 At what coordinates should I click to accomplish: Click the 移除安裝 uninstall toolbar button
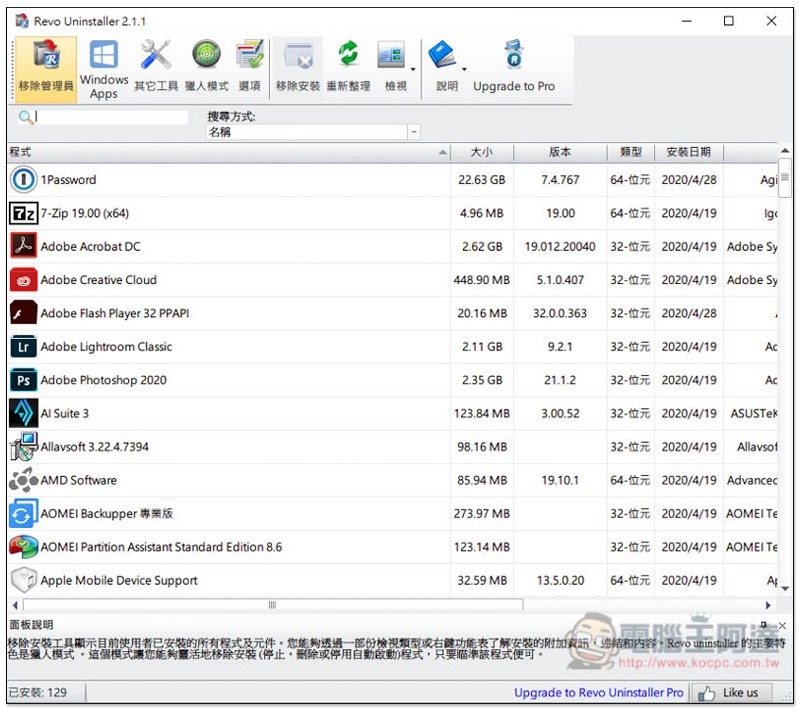pos(298,67)
